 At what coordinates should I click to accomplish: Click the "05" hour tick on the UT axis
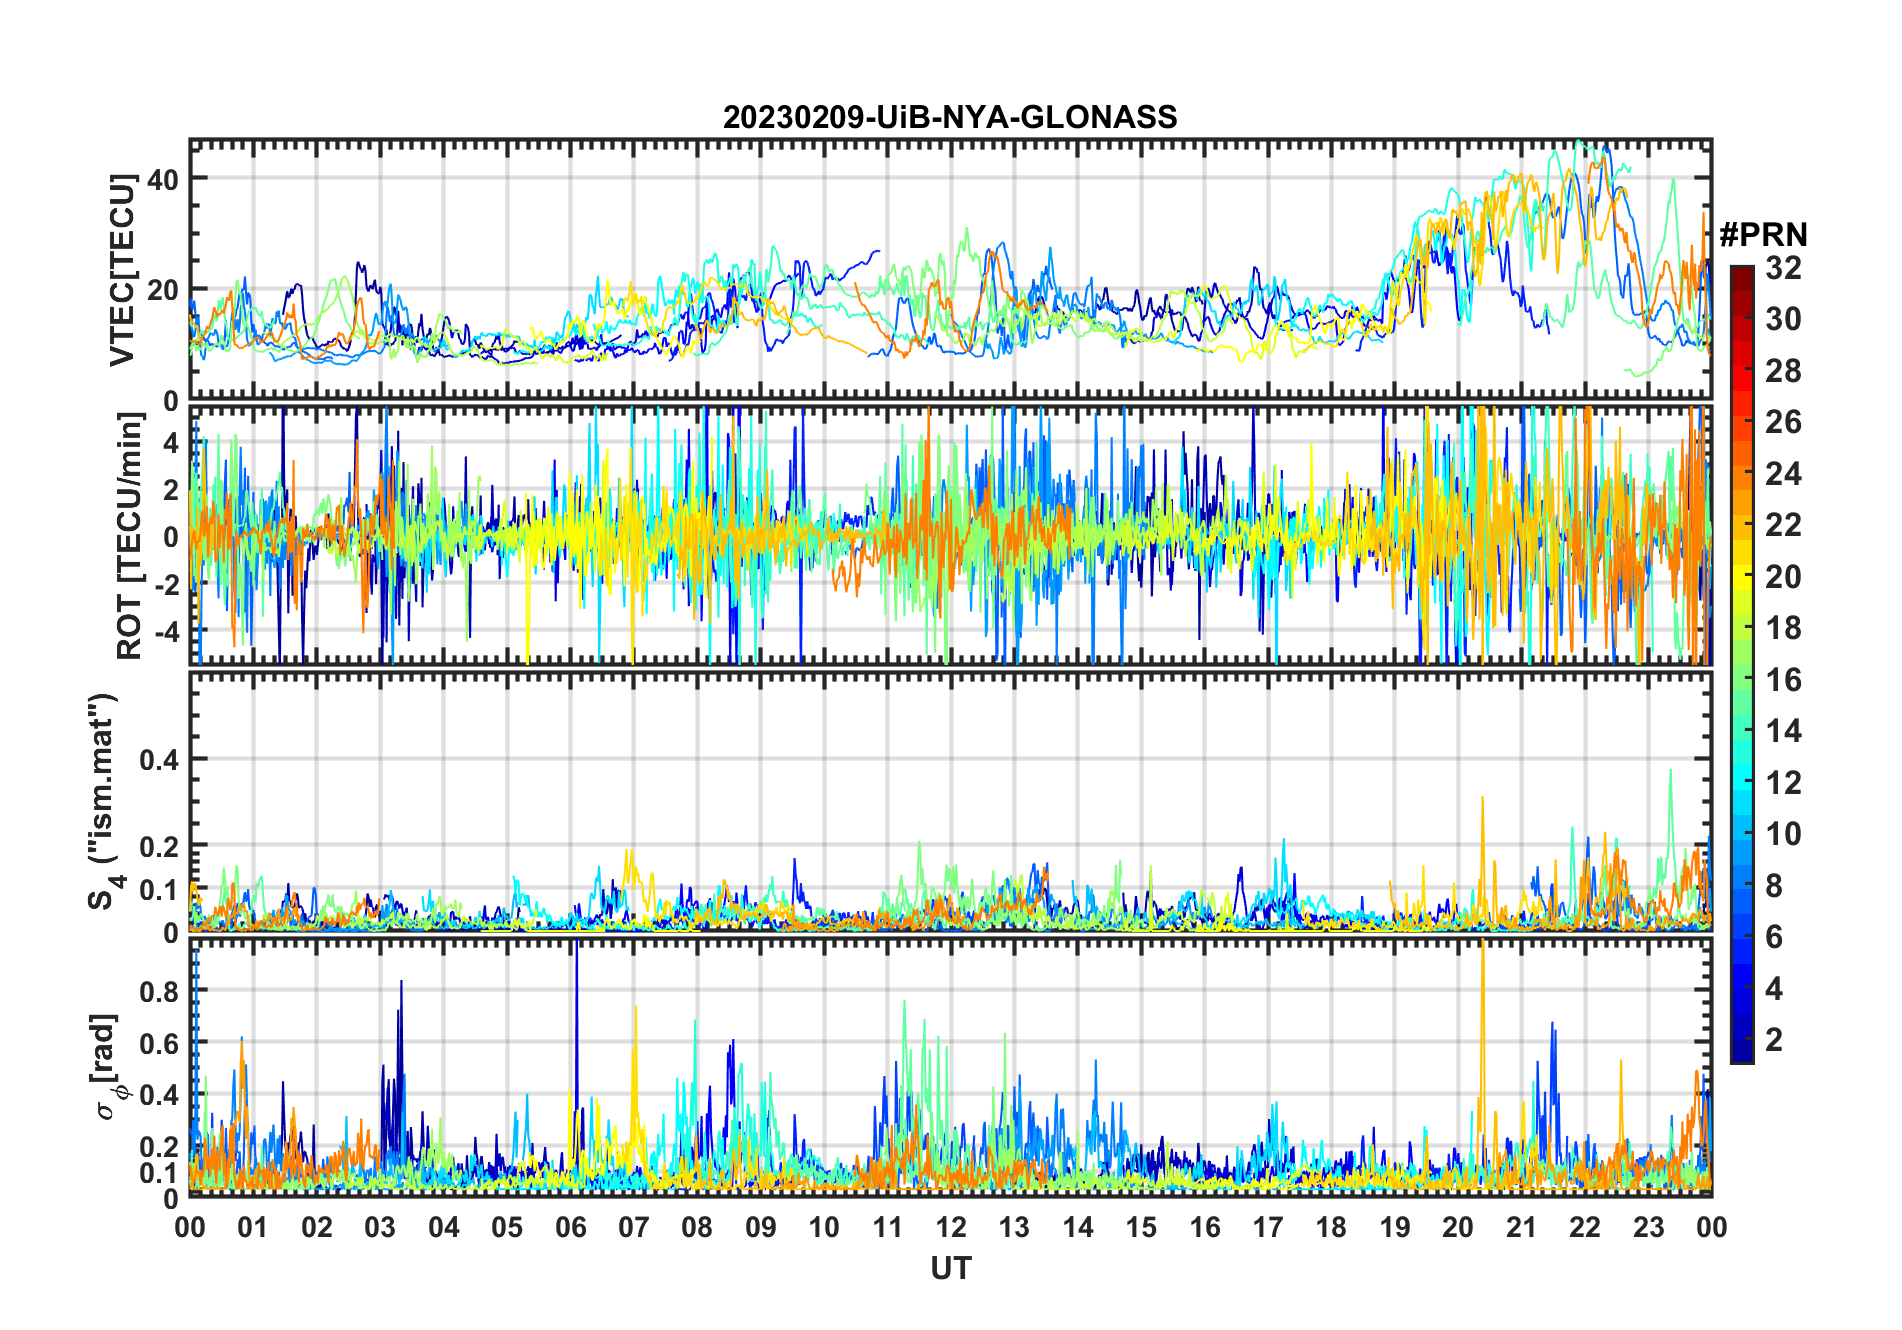click(507, 1227)
